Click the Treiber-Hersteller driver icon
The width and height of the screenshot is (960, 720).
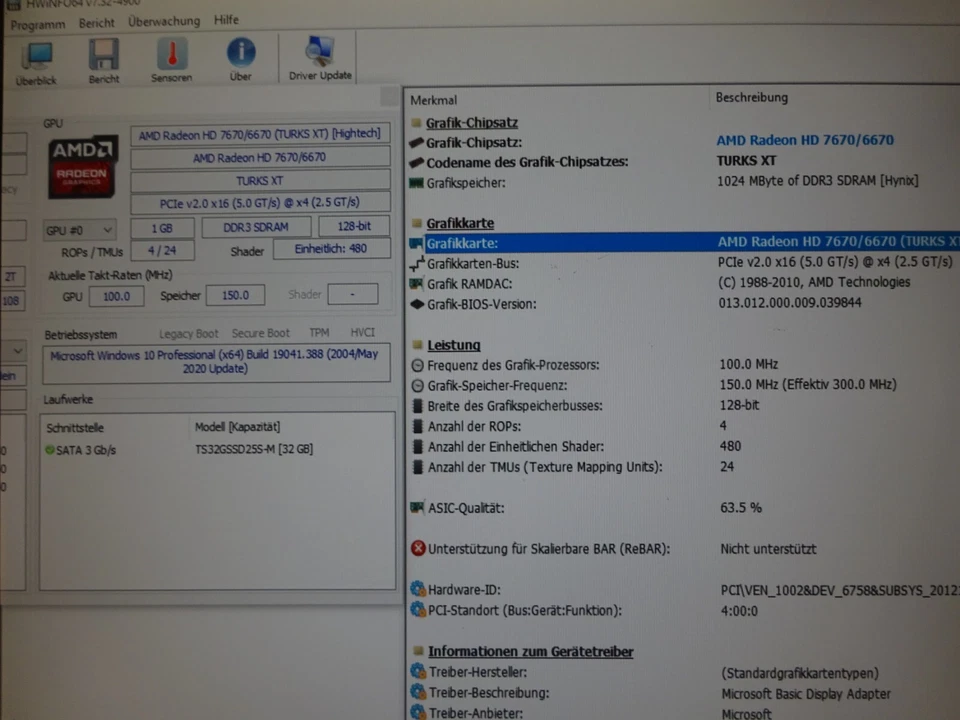(417, 672)
